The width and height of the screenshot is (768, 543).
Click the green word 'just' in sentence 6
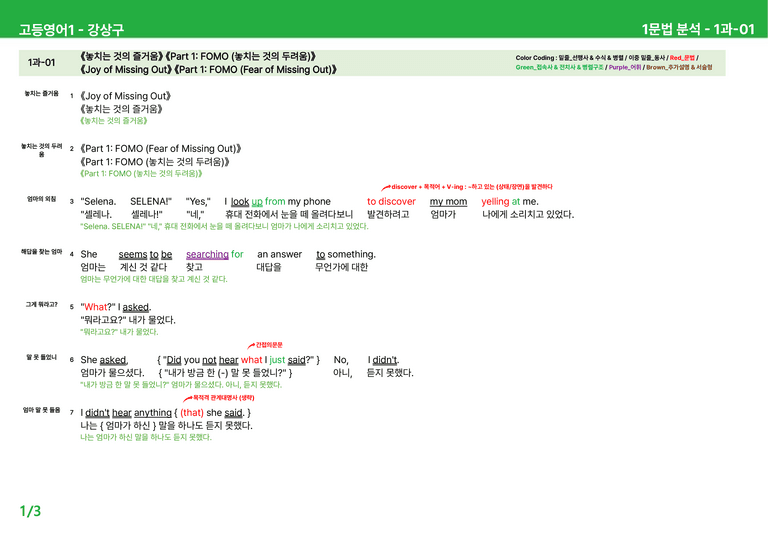point(277,360)
